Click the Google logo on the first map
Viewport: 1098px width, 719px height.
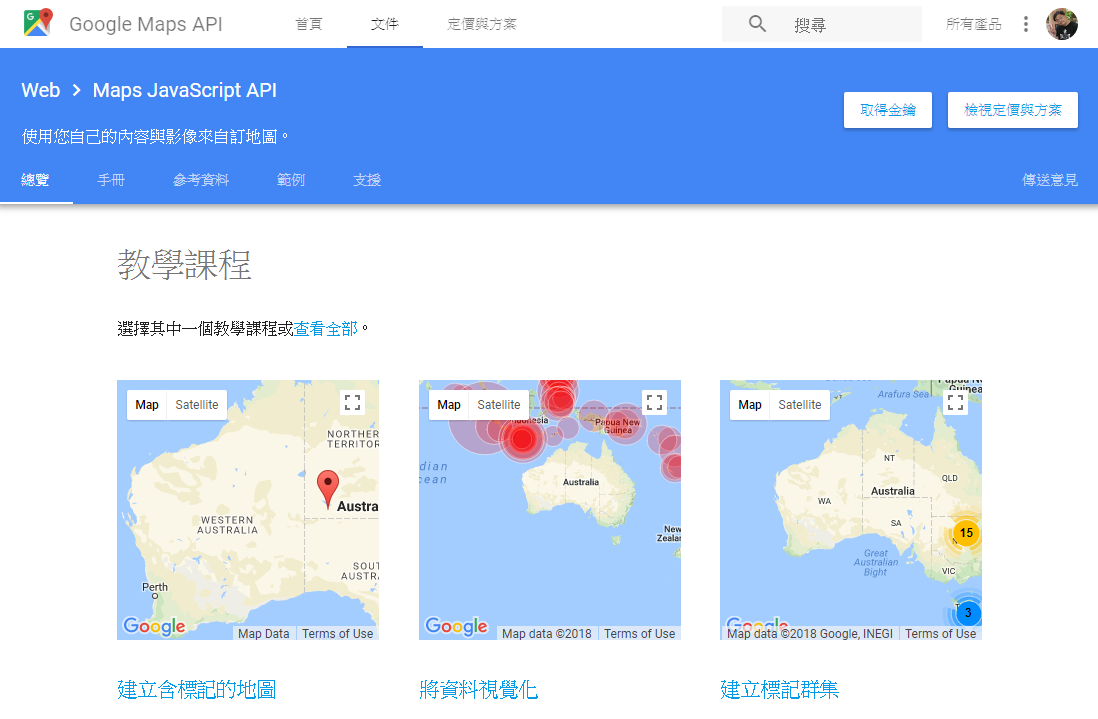coord(154,625)
